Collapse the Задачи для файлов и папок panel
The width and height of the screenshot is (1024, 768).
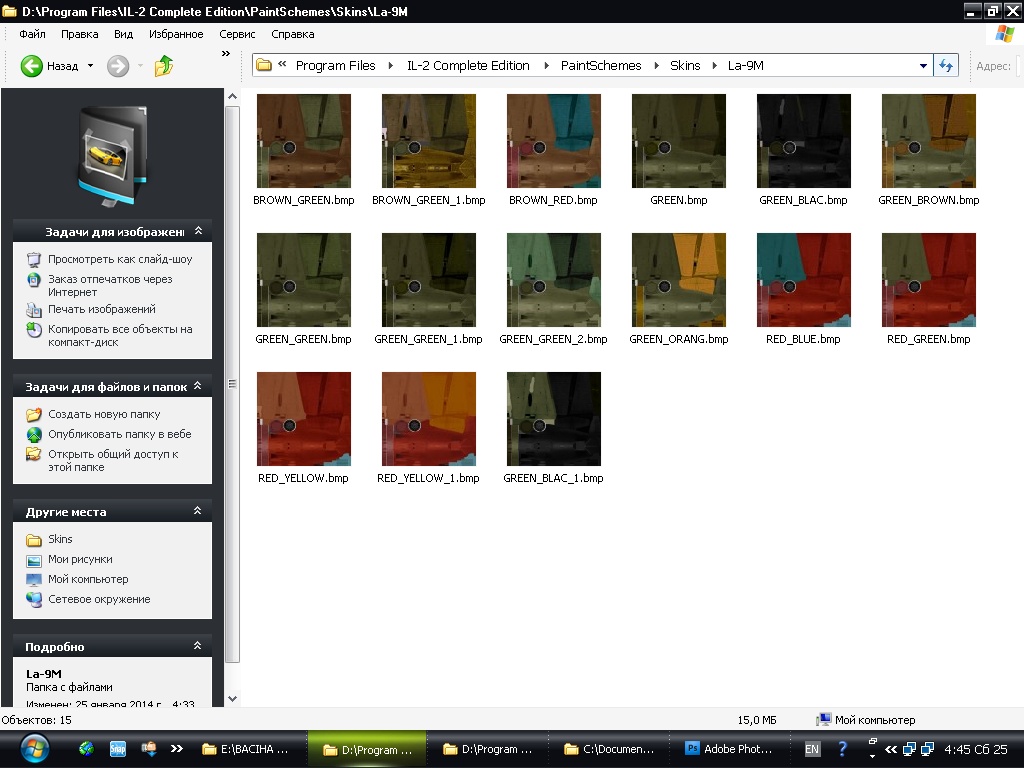[199, 386]
